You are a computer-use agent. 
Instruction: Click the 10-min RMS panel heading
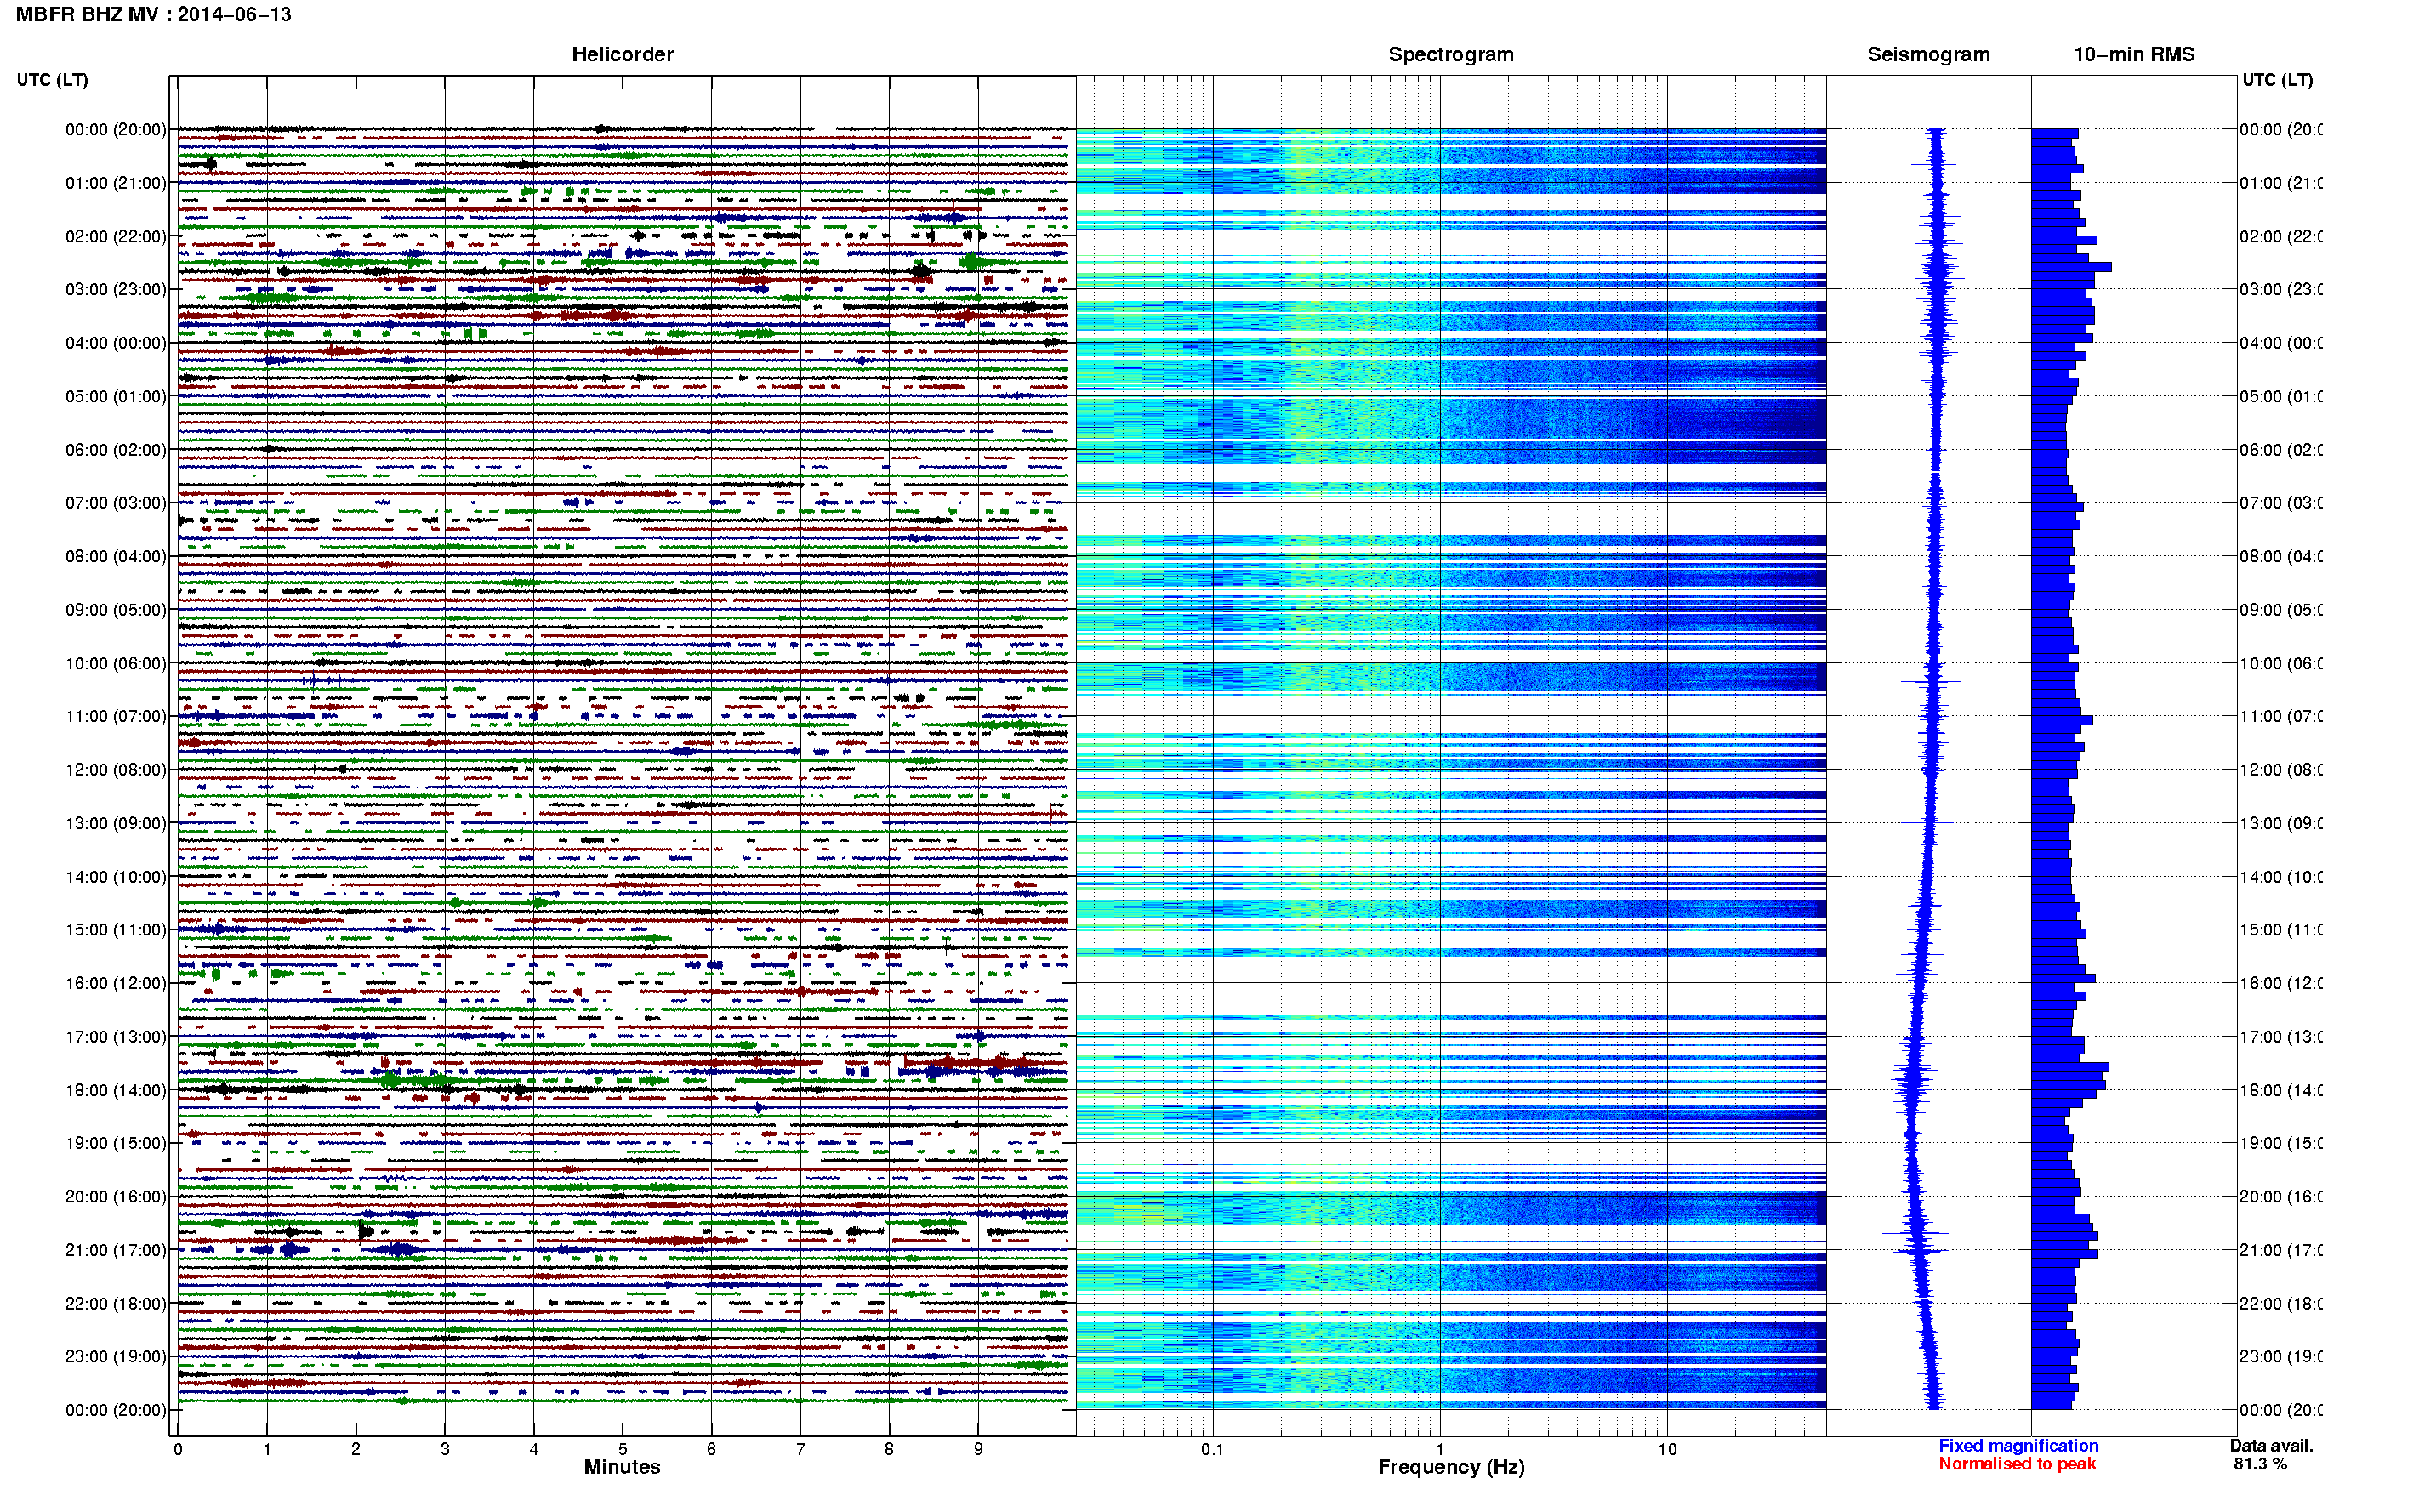(x=2133, y=55)
